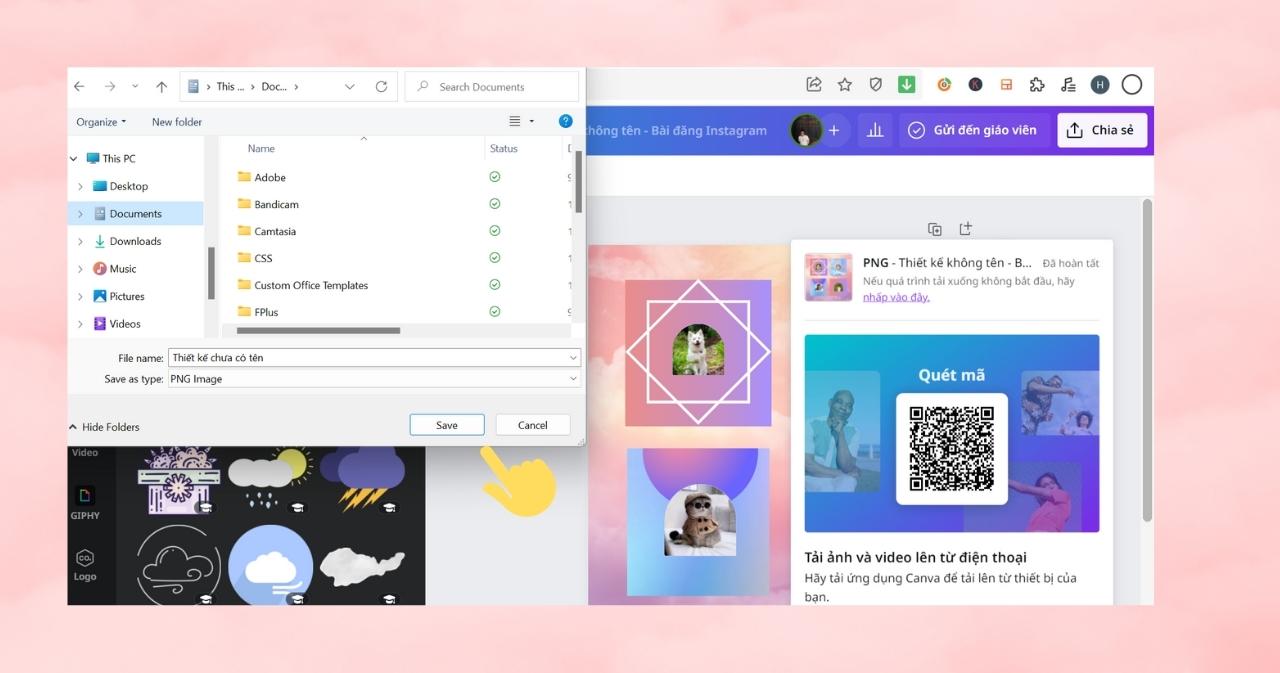Open the Organize menu
Screen dimensions: 1280x673
pyautogui.click(x=101, y=122)
